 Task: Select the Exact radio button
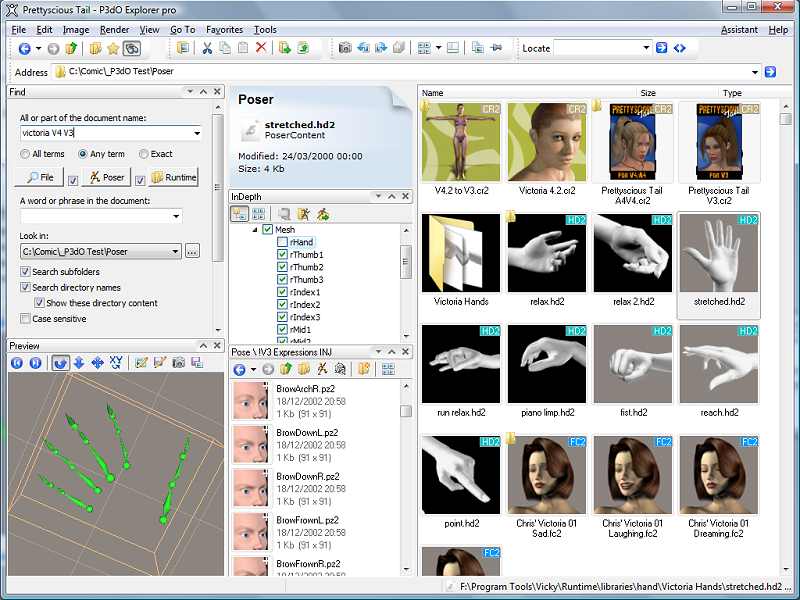[143, 154]
